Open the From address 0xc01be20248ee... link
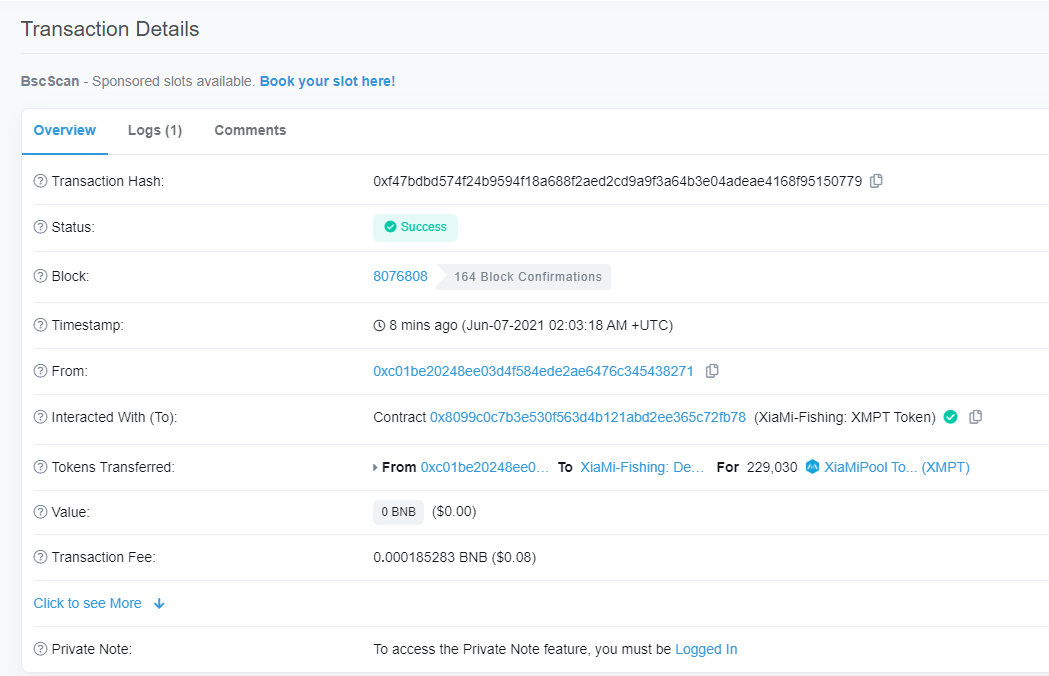1049x676 pixels. (533, 371)
